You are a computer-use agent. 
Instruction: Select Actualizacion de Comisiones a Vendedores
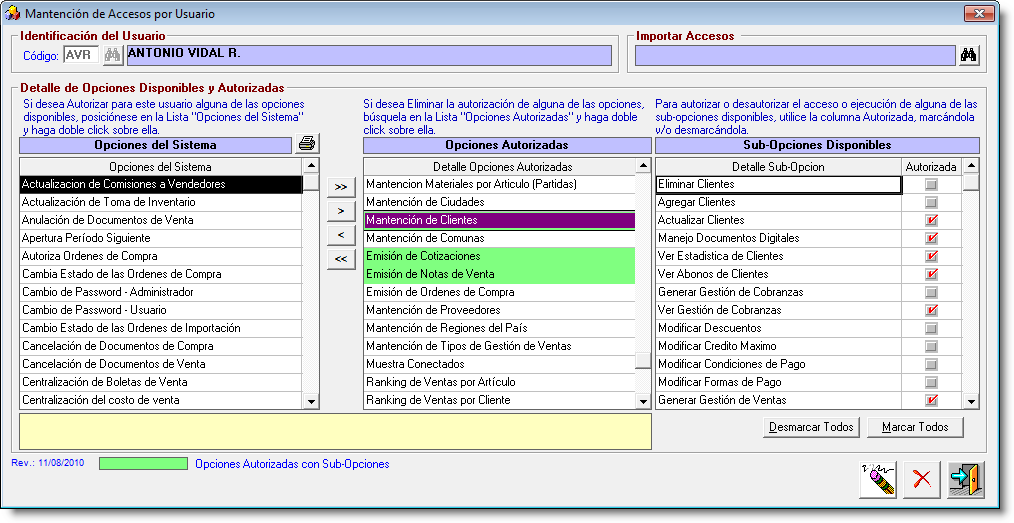pos(161,184)
